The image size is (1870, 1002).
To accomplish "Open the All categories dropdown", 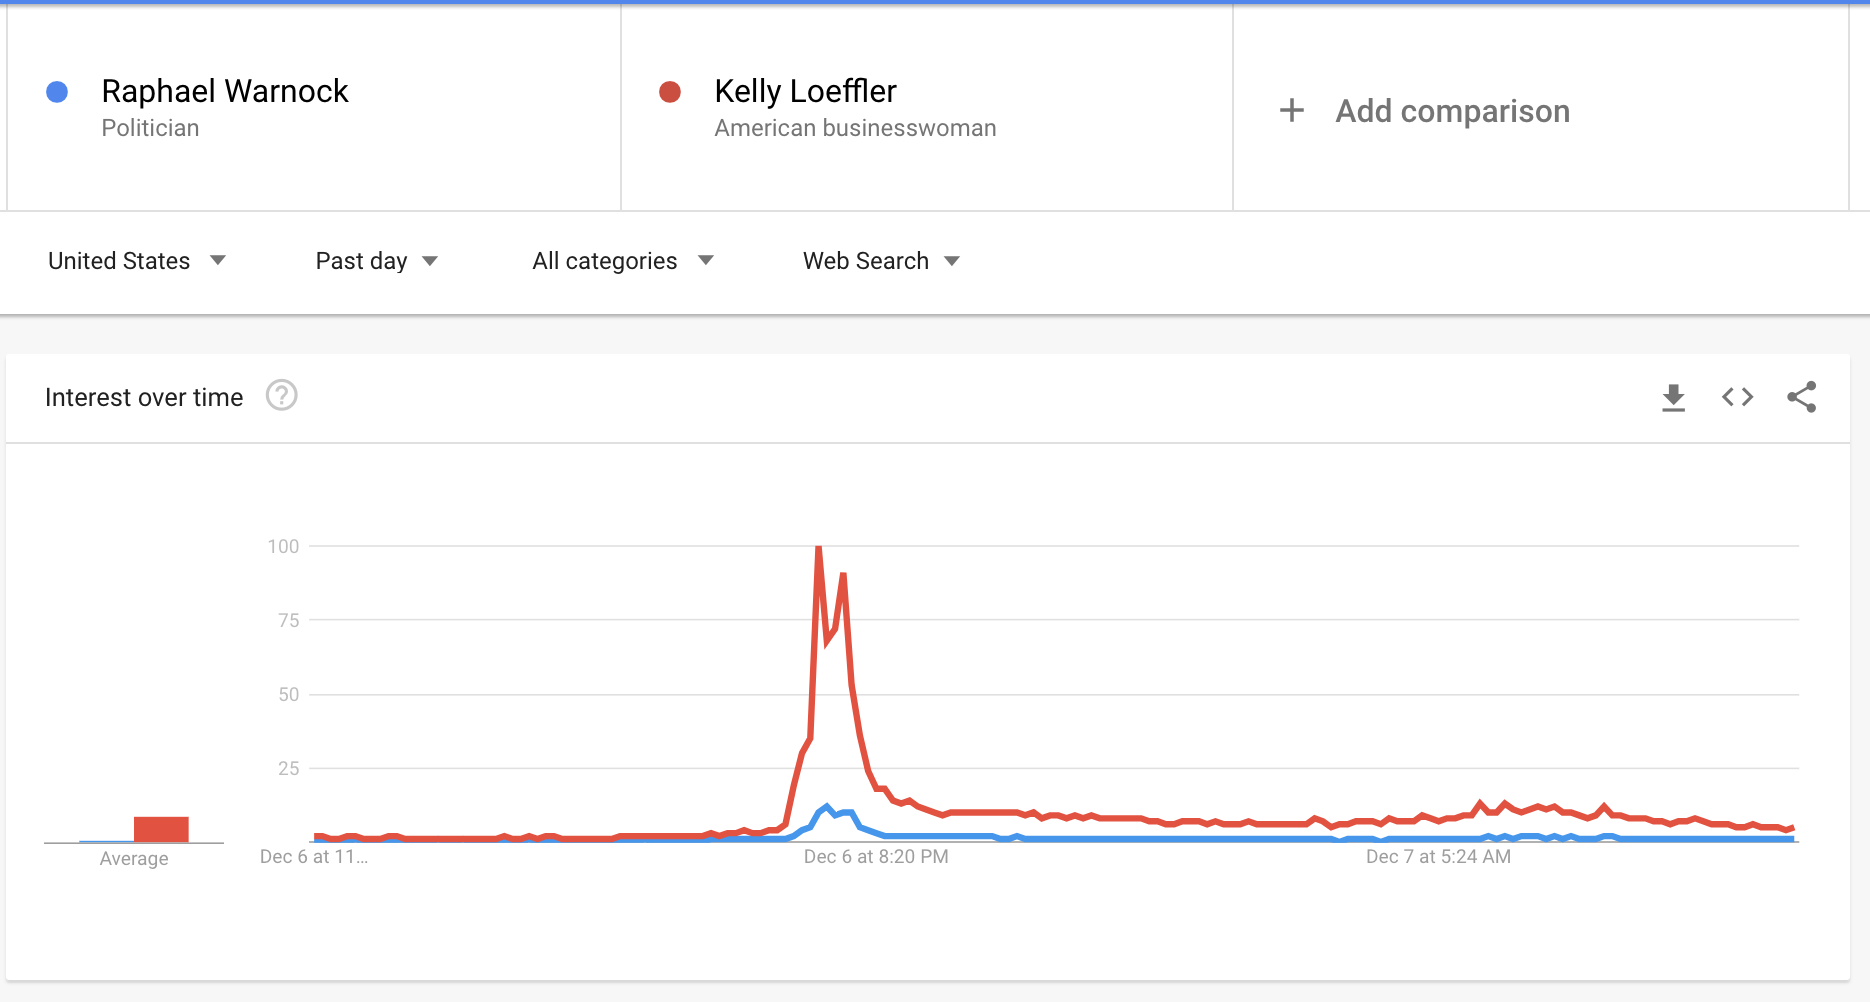I will pos(622,261).
